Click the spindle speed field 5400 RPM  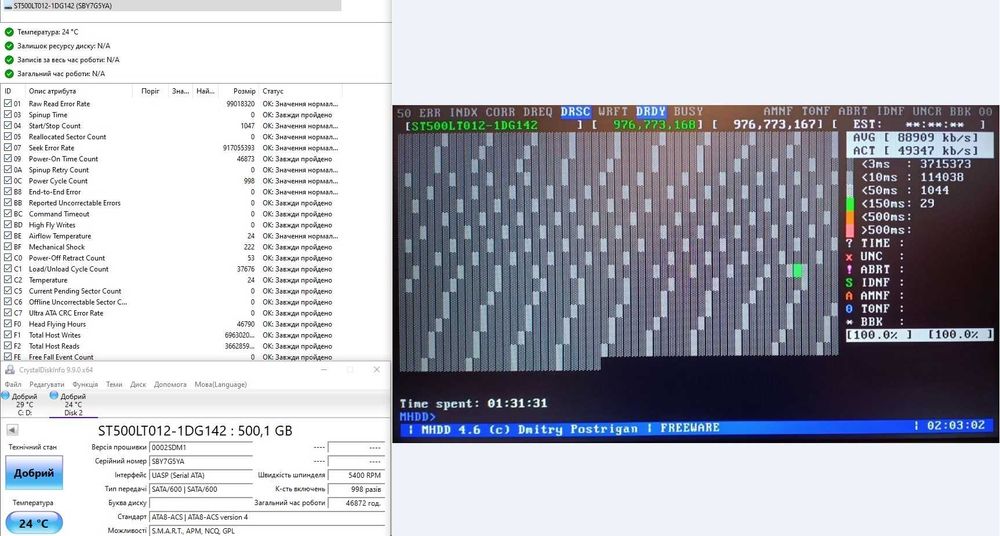[356, 475]
